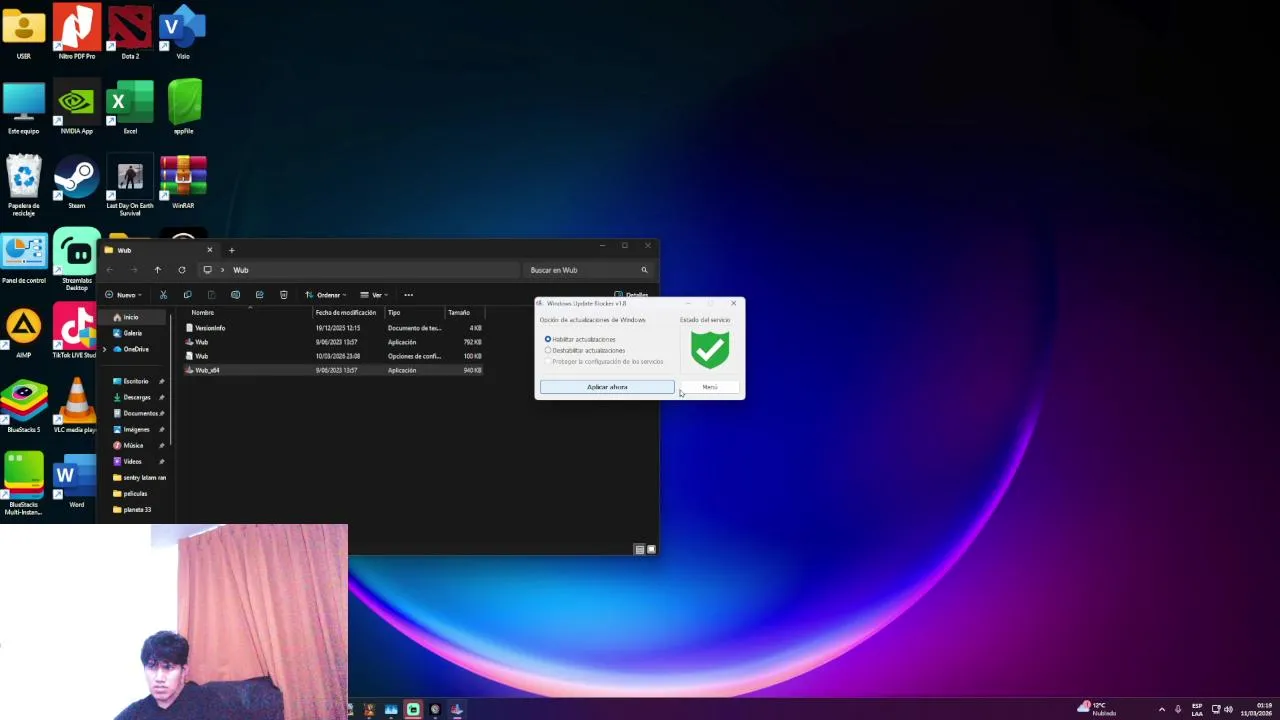Open VLC media player desktop icon
The width and height of the screenshot is (1280, 720).
[77, 406]
